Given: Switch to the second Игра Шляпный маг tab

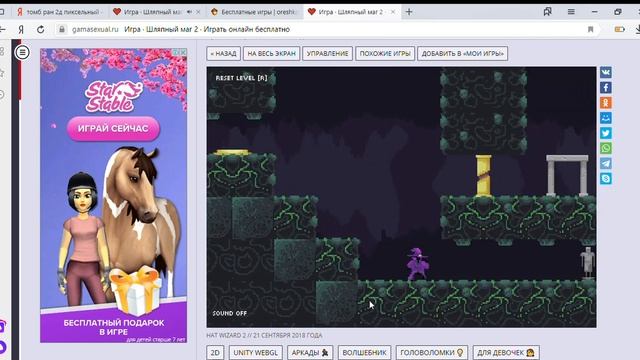Looking at the screenshot, I should (x=152, y=12).
